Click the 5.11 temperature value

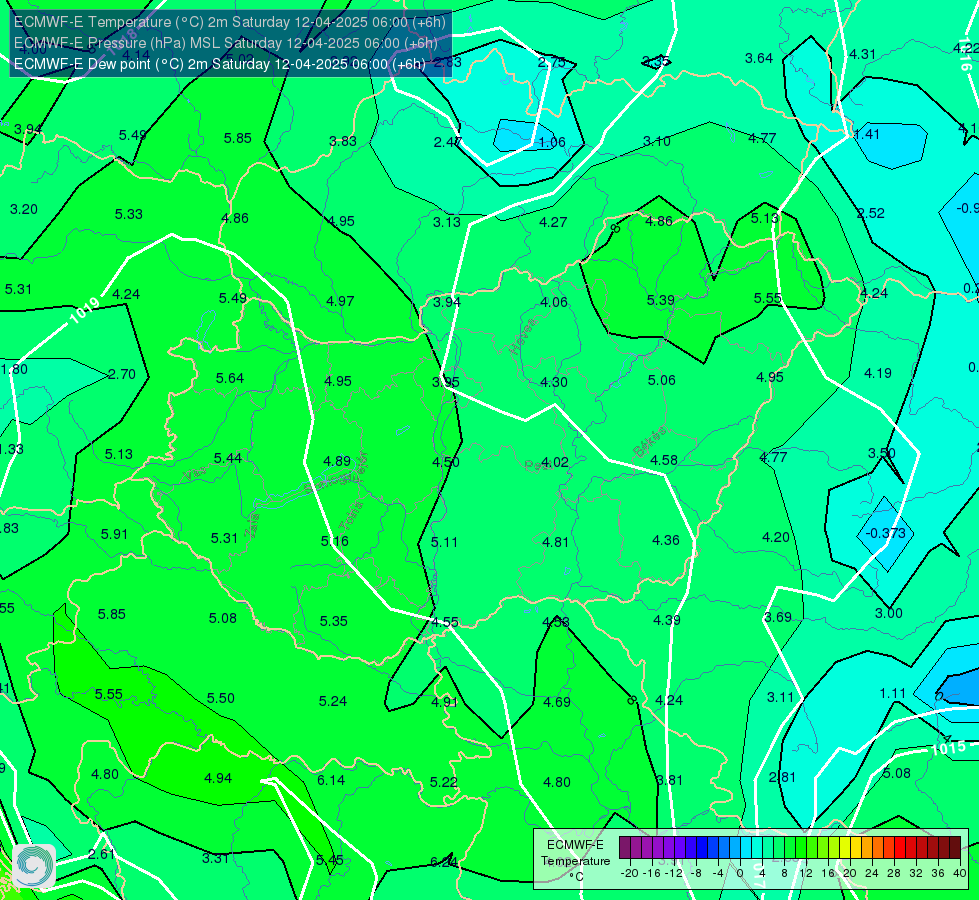pyautogui.click(x=445, y=542)
